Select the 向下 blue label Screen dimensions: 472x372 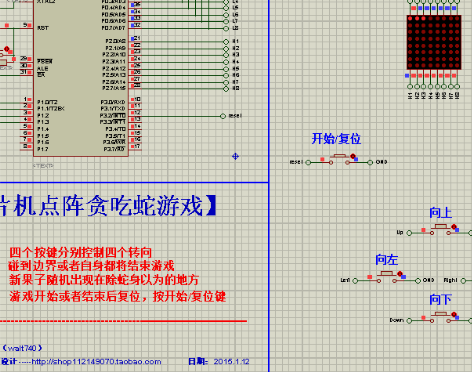coord(440,300)
